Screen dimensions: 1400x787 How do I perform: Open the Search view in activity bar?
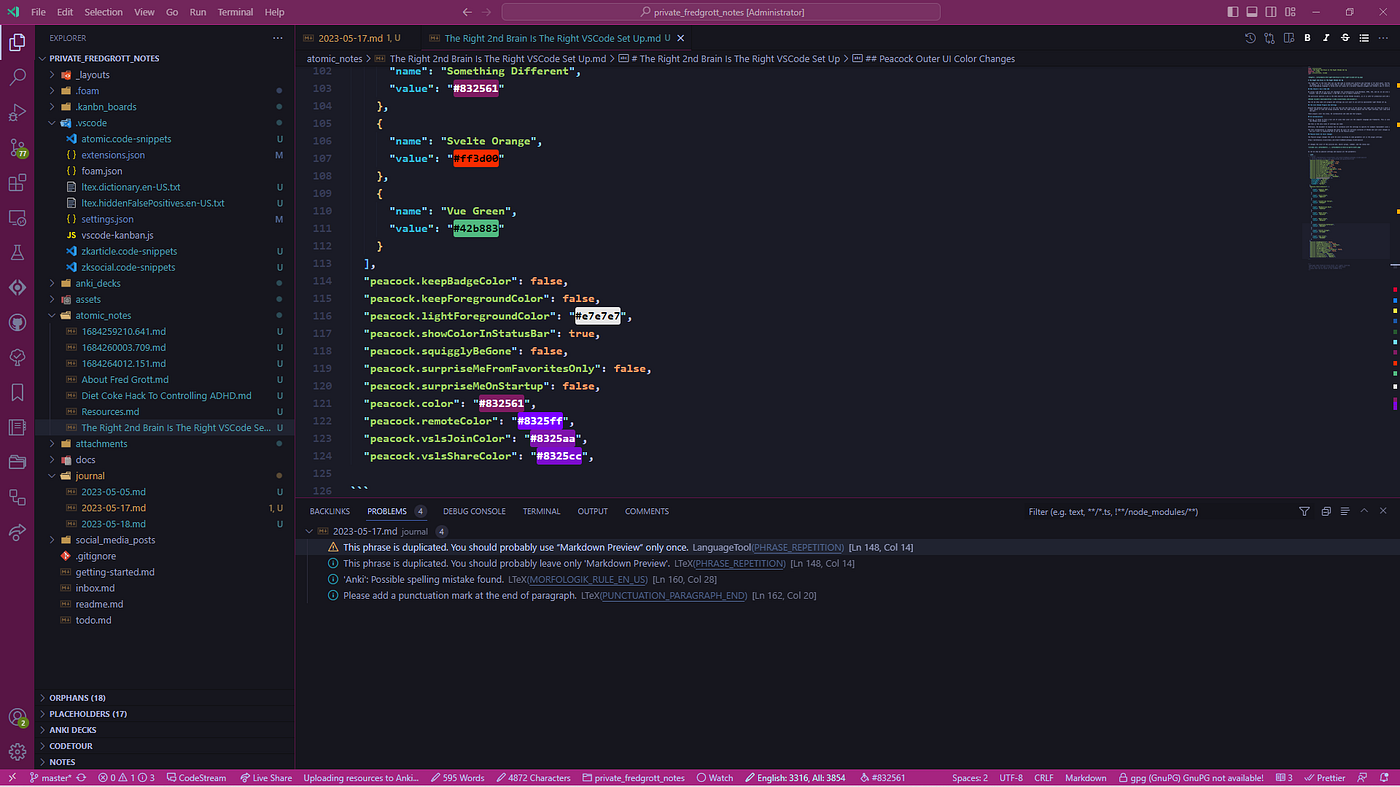(x=17, y=77)
